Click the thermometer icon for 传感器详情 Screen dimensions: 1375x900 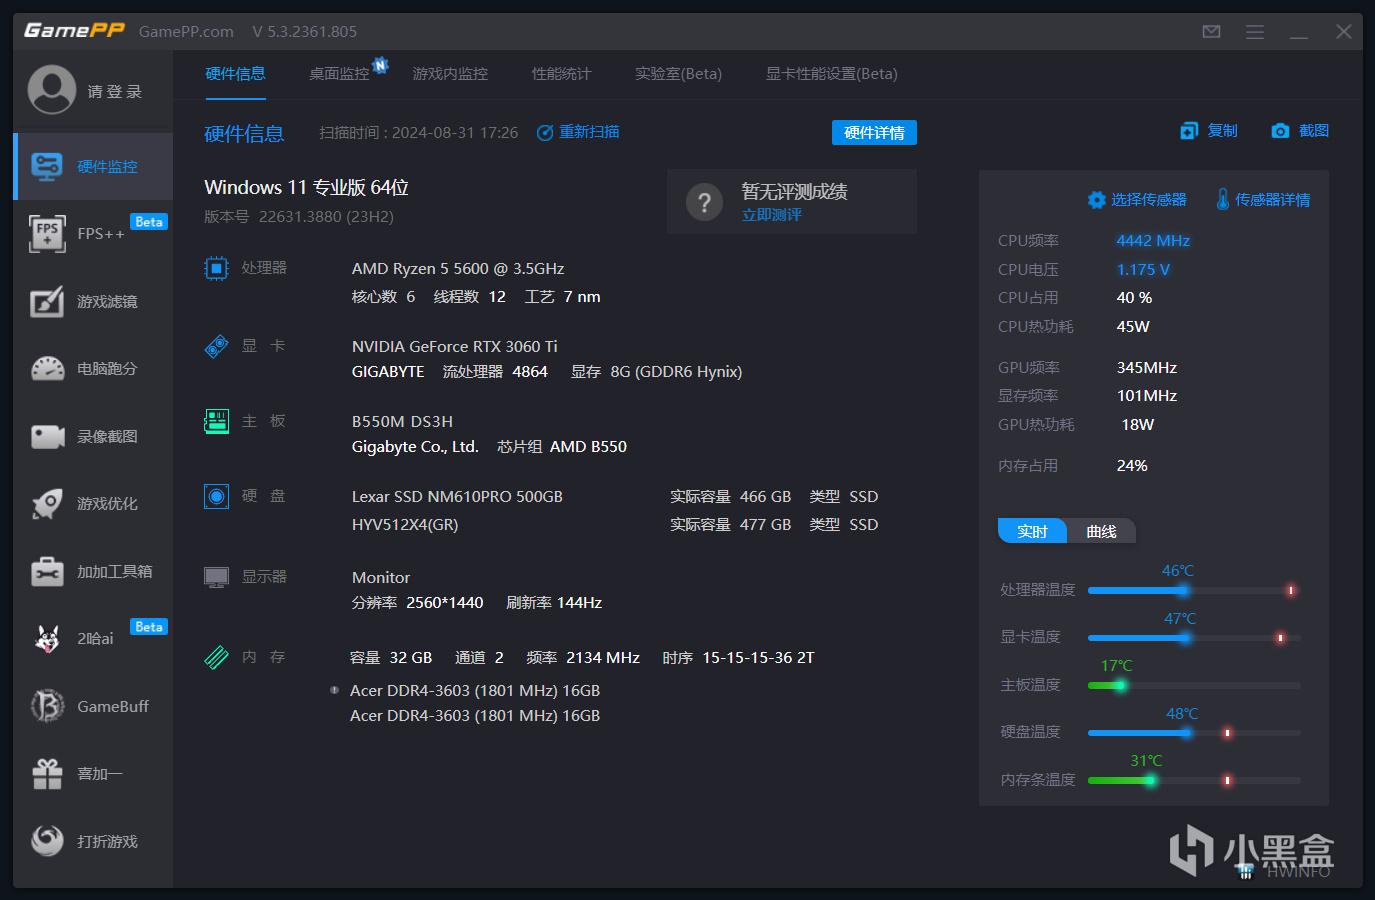[x=1223, y=199]
